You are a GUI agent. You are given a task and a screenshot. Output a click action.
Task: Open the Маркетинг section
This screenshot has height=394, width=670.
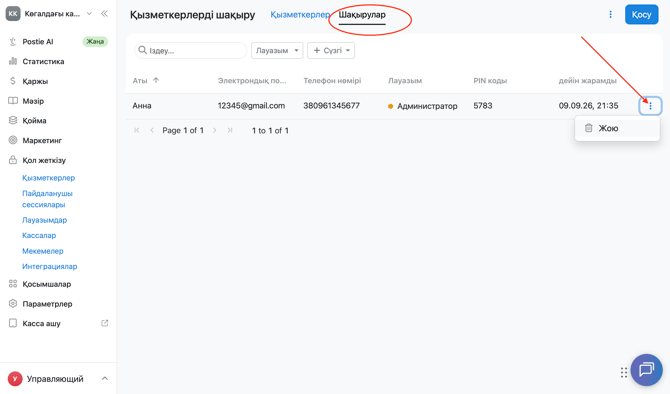pos(42,140)
